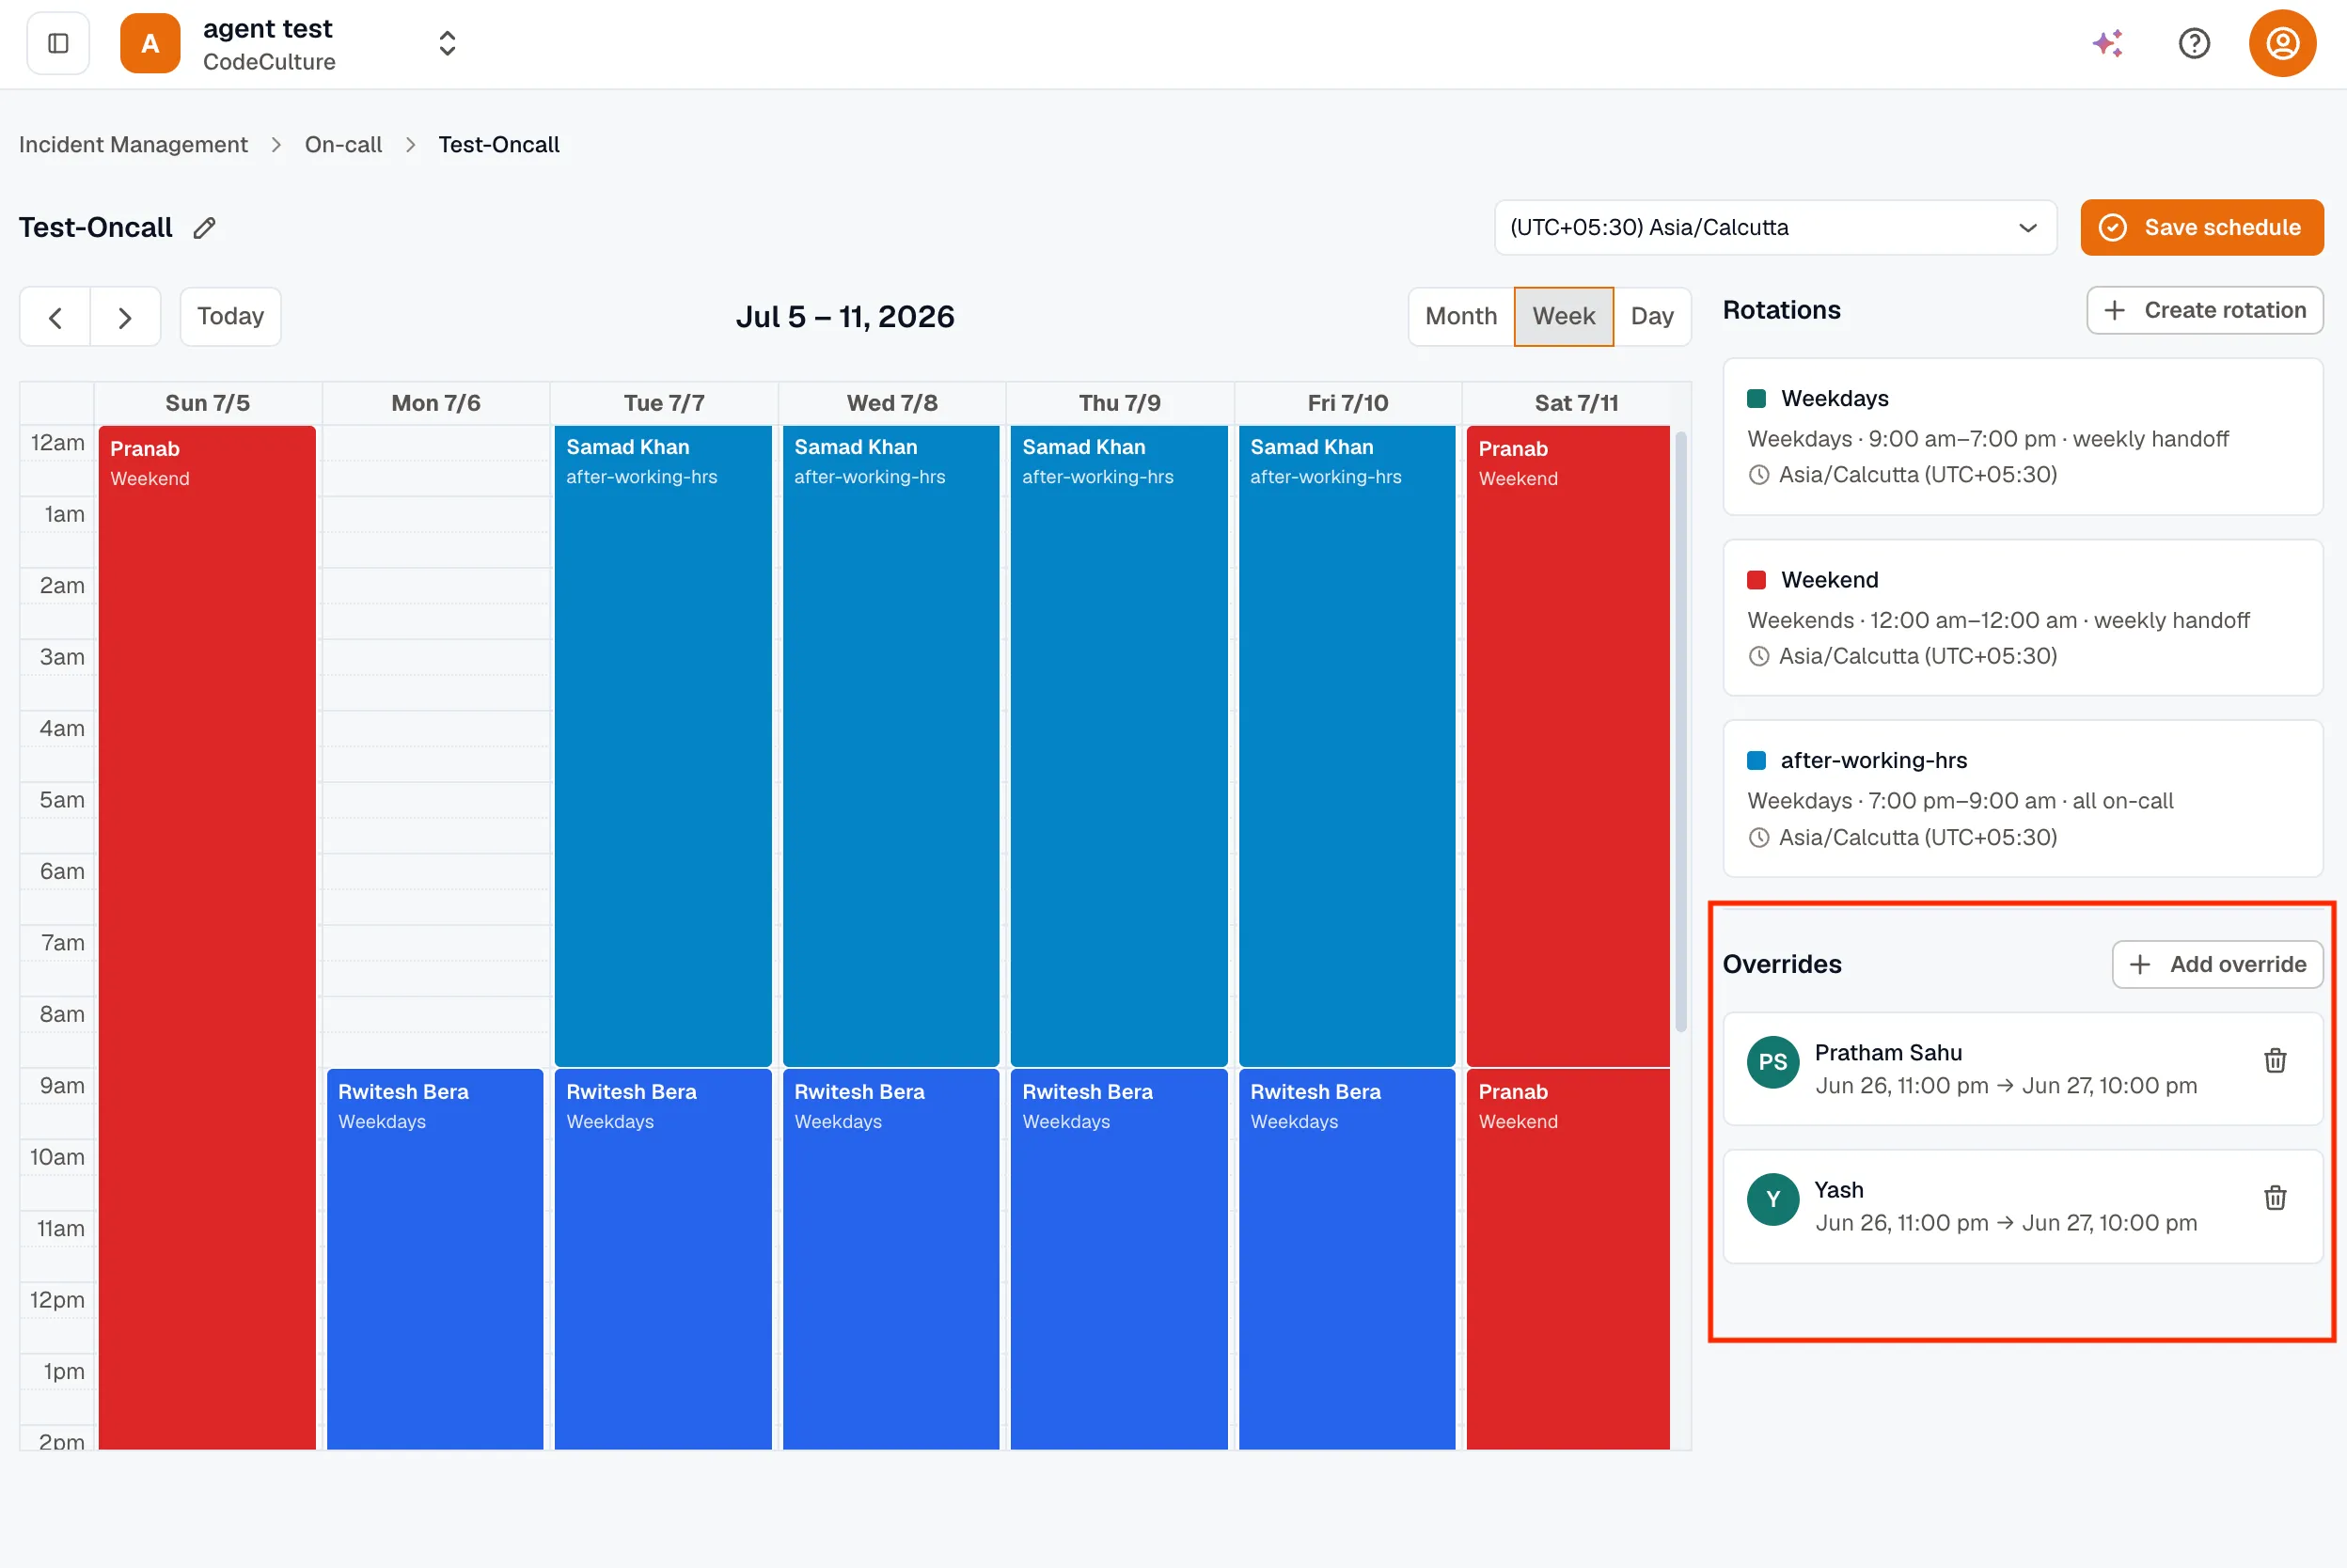
Task: Open the user profile avatar
Action: 2282,43
